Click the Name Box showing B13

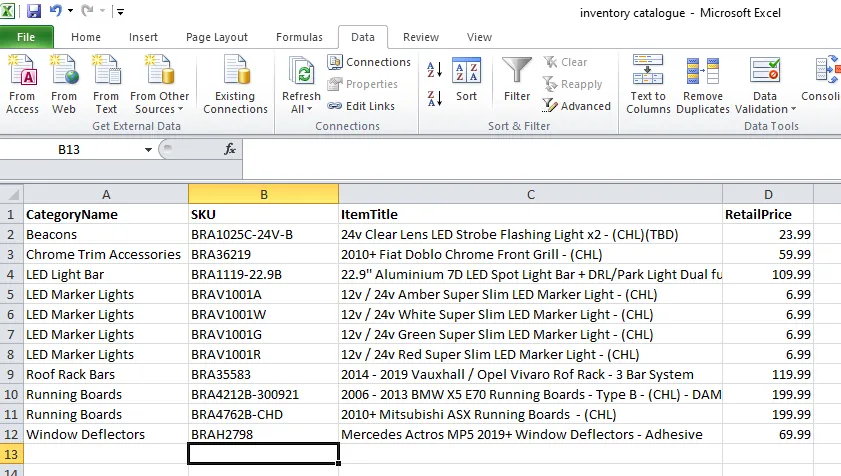pyautogui.click(x=69, y=150)
